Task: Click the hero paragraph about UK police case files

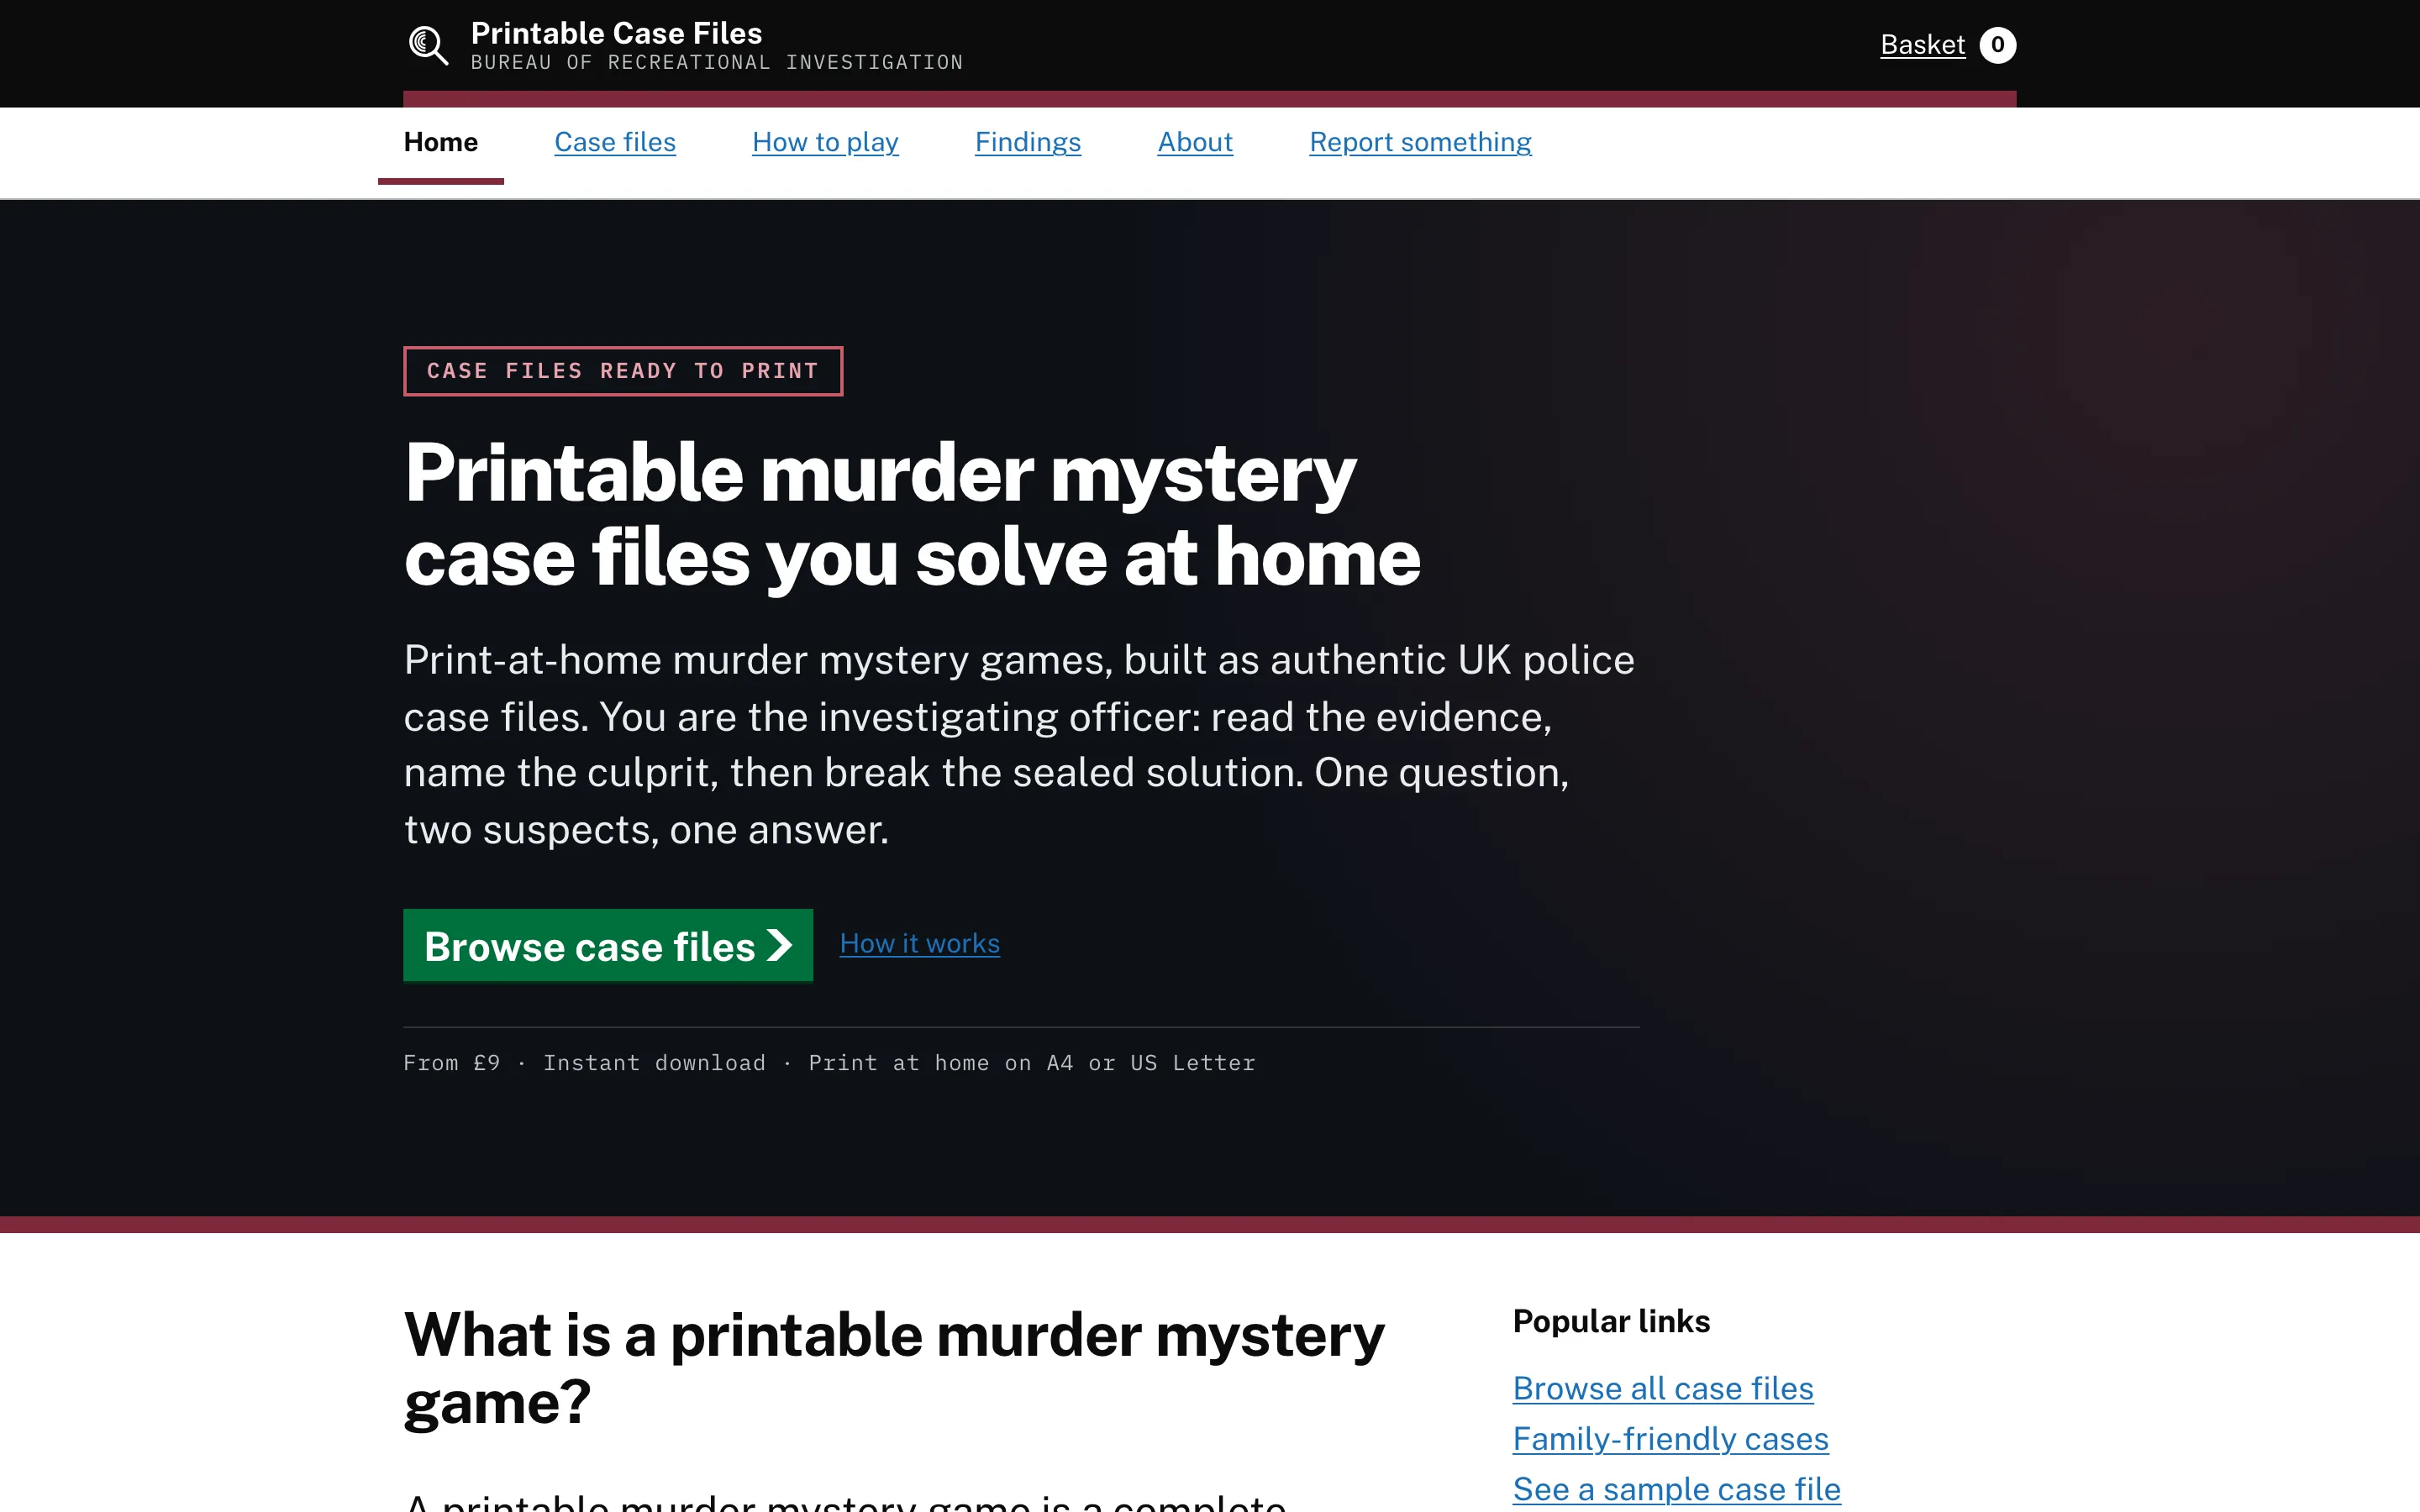Action: 1019,745
